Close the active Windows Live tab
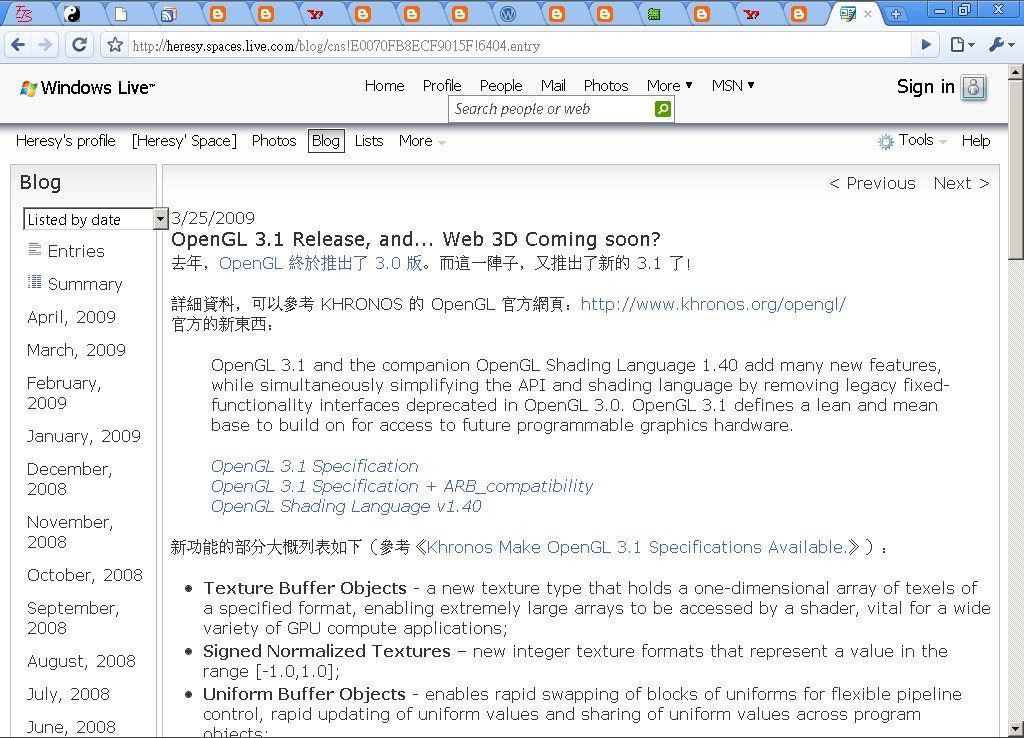1024x738 pixels. click(x=867, y=14)
